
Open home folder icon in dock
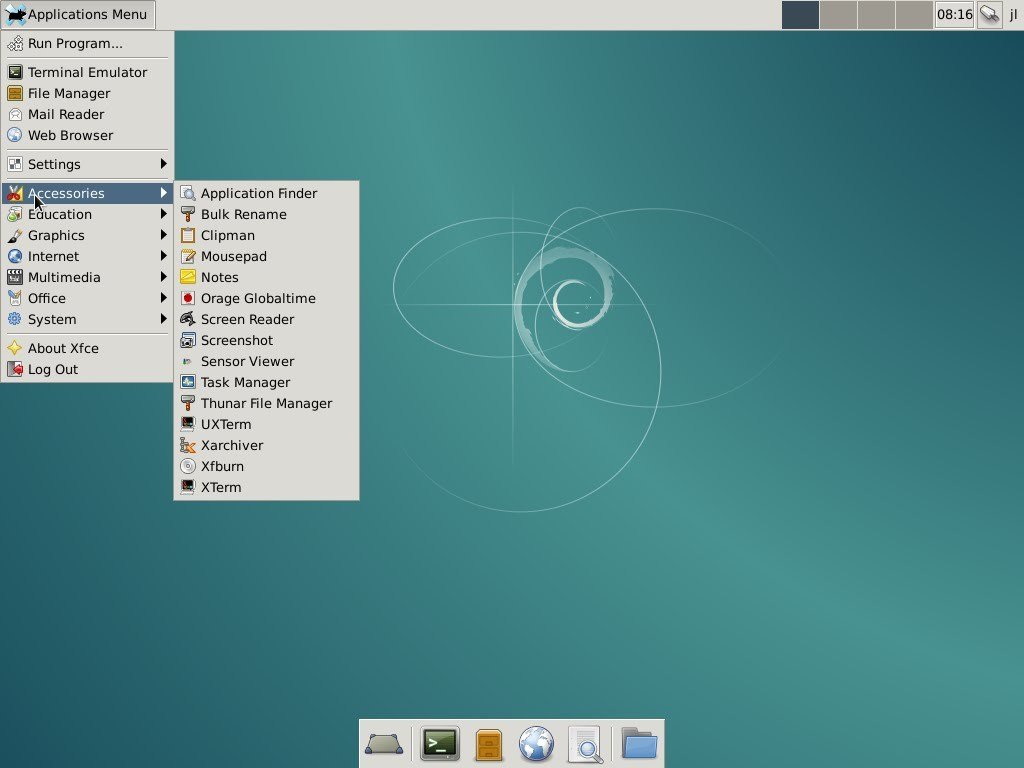(x=639, y=743)
